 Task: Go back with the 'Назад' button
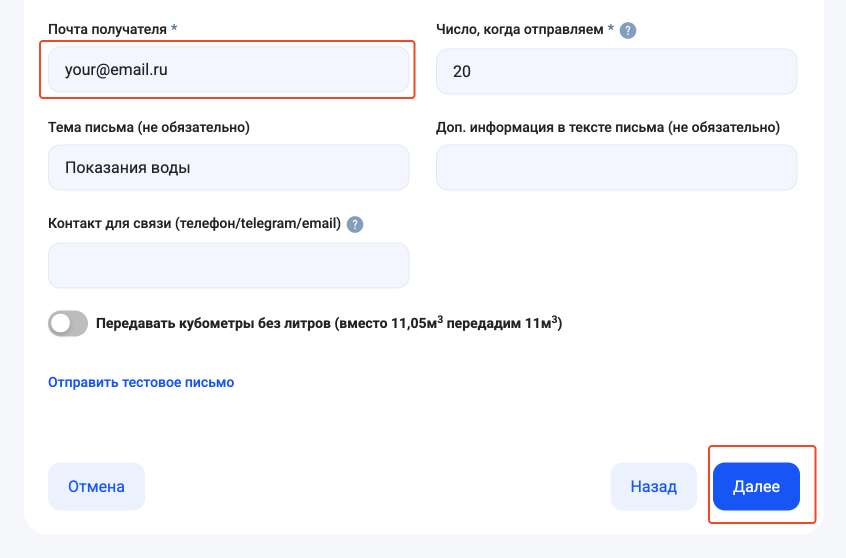point(653,487)
